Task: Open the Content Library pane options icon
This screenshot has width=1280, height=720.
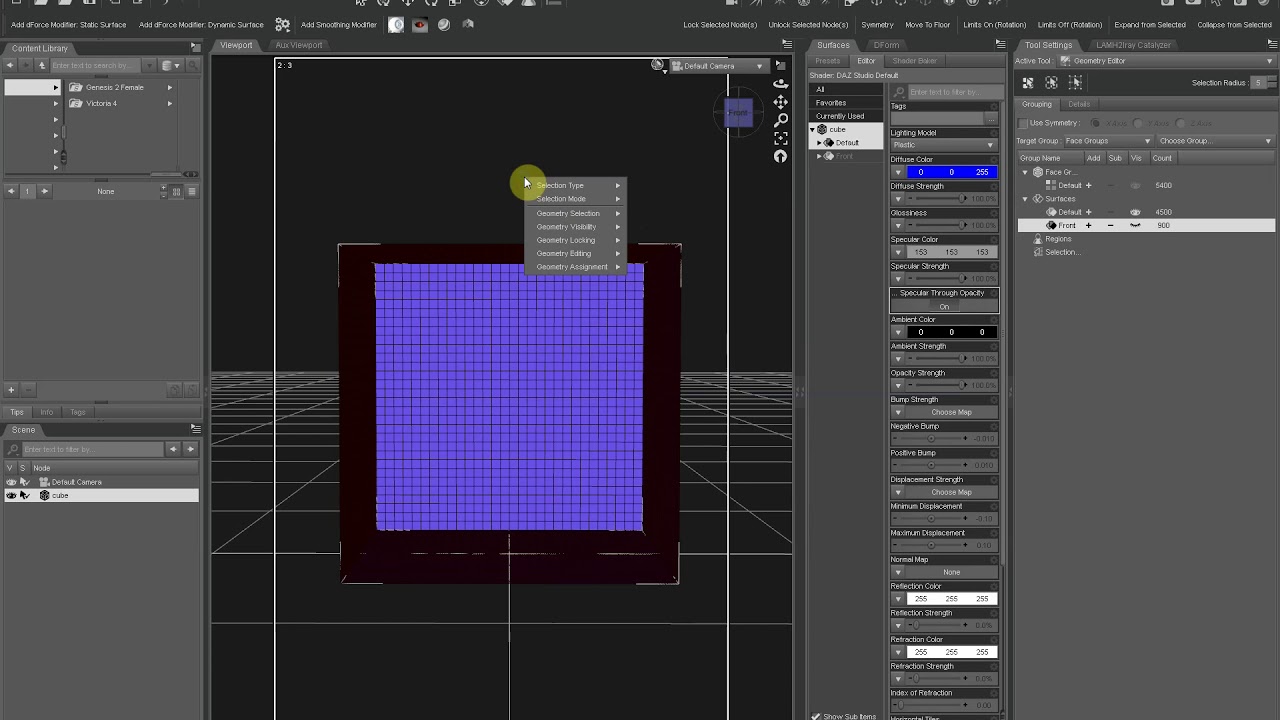Action: pyautogui.click(x=195, y=47)
